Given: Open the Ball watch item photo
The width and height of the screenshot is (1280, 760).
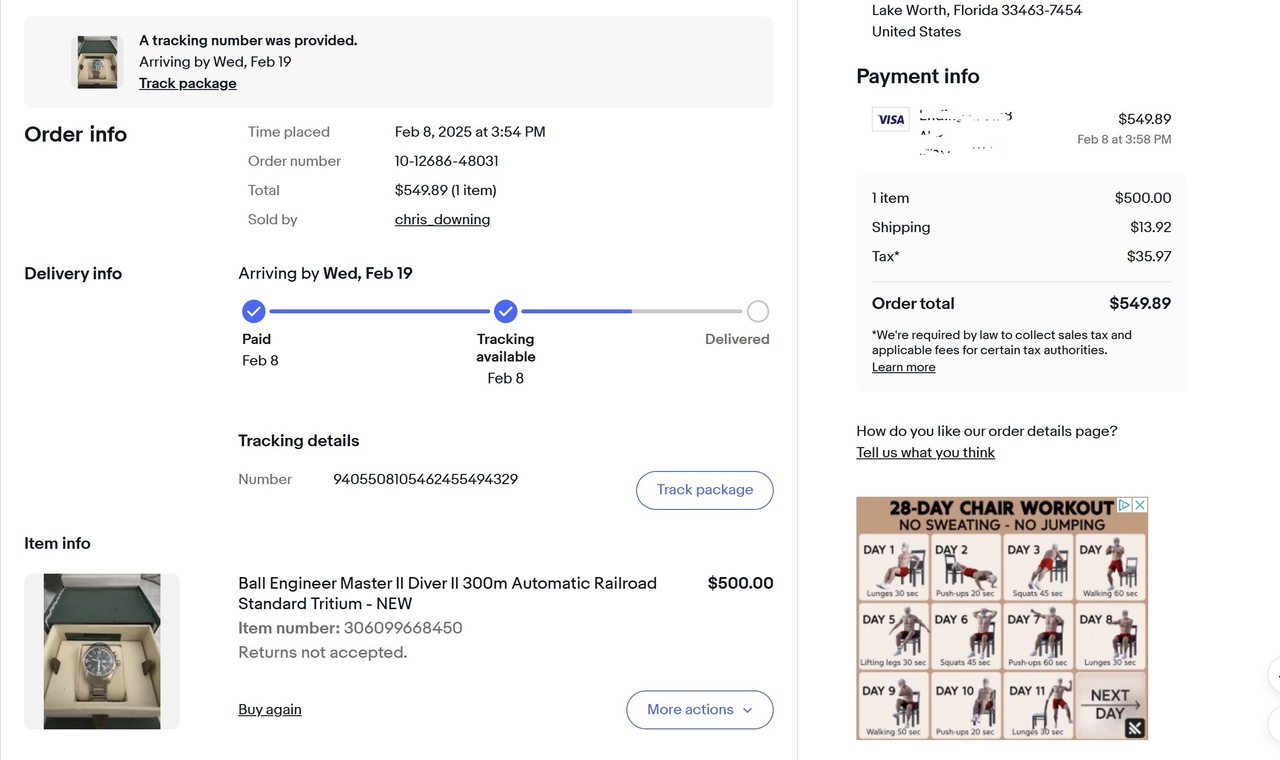Looking at the screenshot, I should tap(102, 651).
